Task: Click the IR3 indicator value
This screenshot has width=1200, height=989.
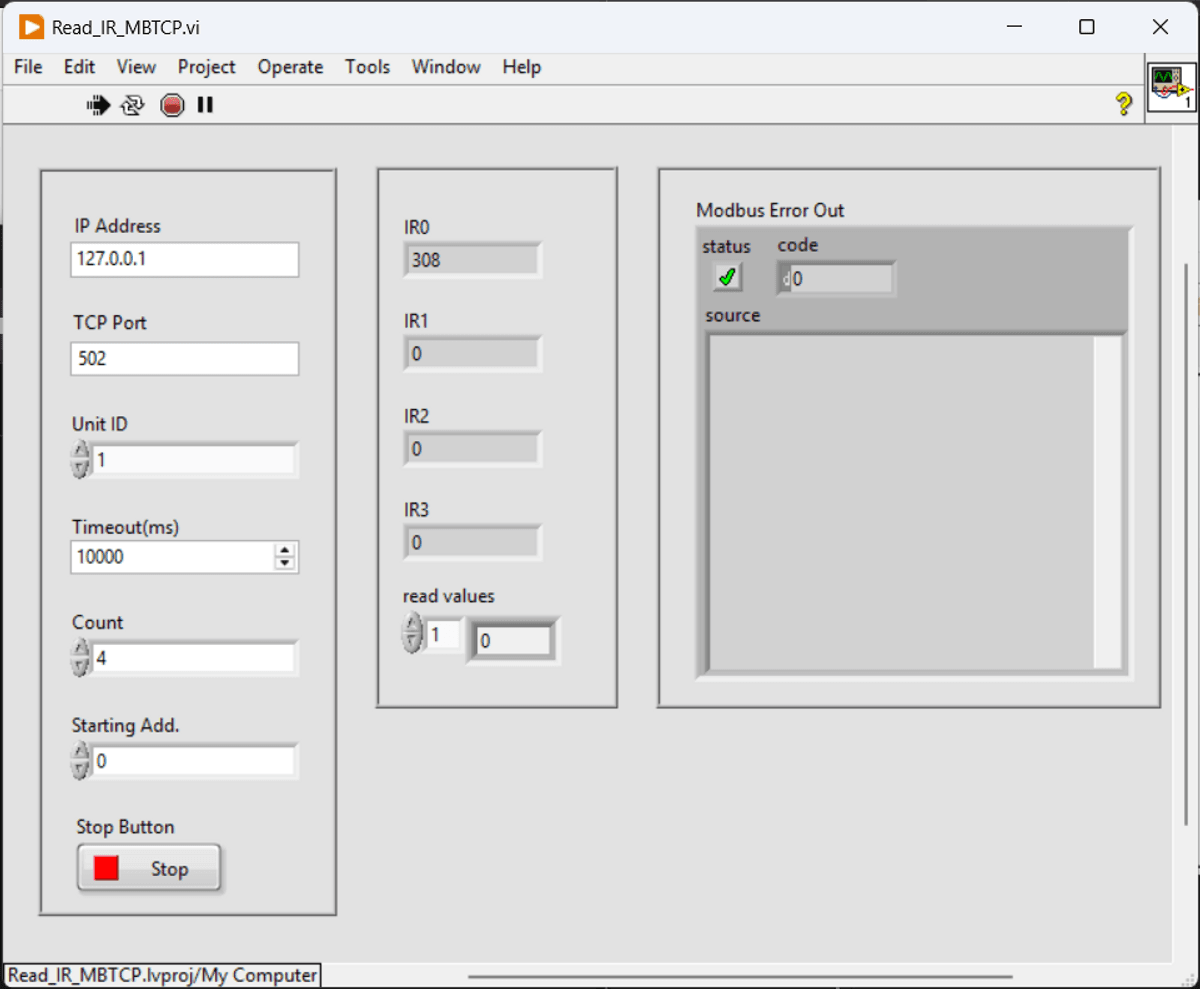Action: (472, 543)
